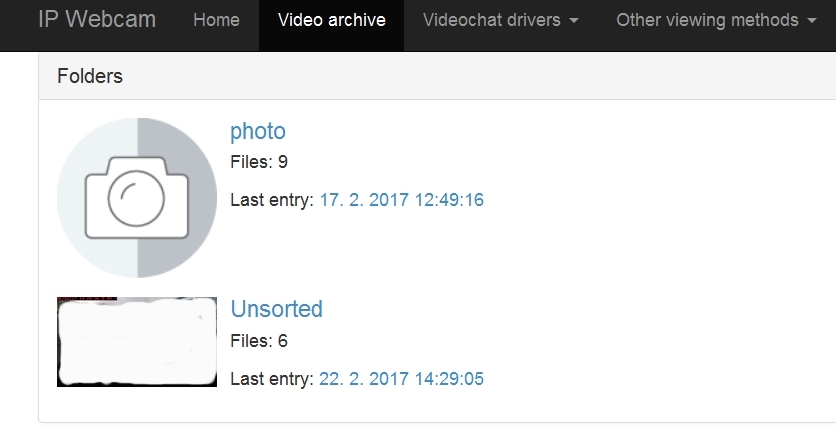Screen dimensions: 836x427
Task: Click the "Last entry:" label under Unsorted
Action: (272, 379)
